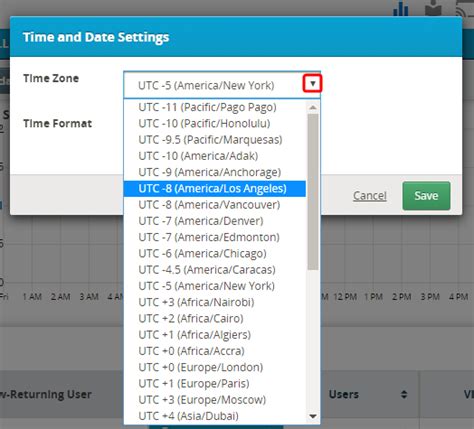The image size is (474, 429).
Task: Select UTC +1 (Europe/Paris)
Action: [x=215, y=384]
